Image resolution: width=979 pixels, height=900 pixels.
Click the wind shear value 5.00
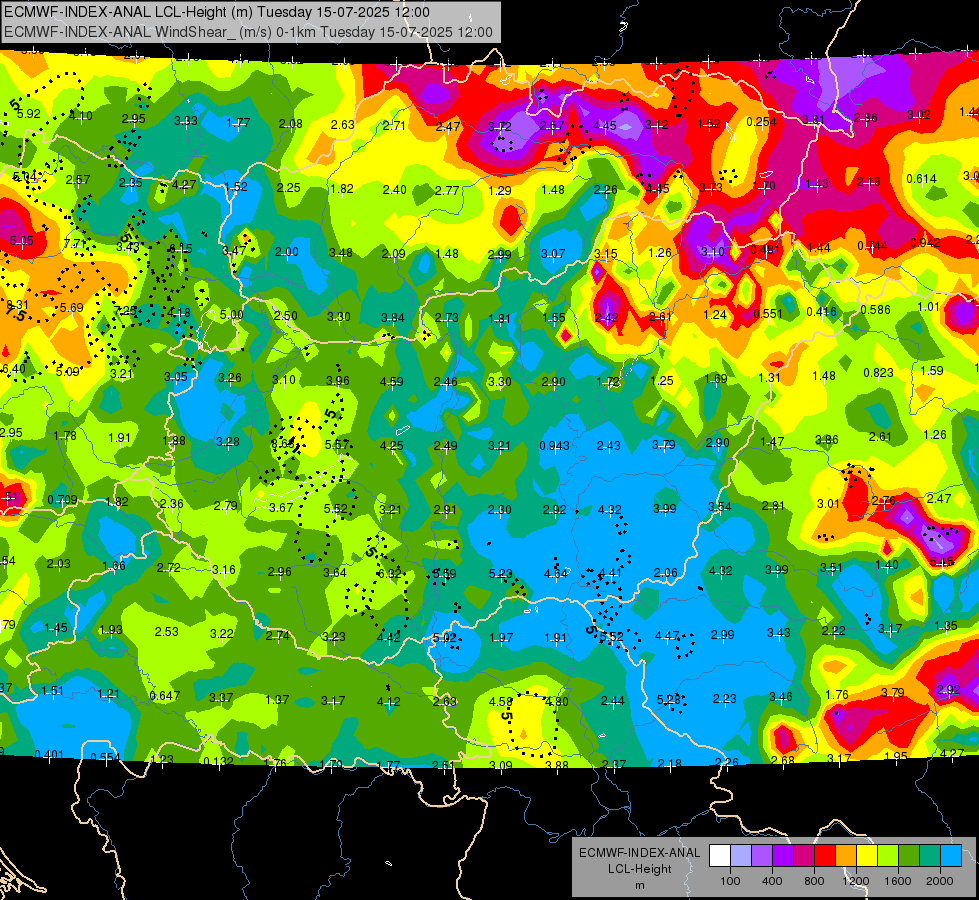click(x=232, y=315)
